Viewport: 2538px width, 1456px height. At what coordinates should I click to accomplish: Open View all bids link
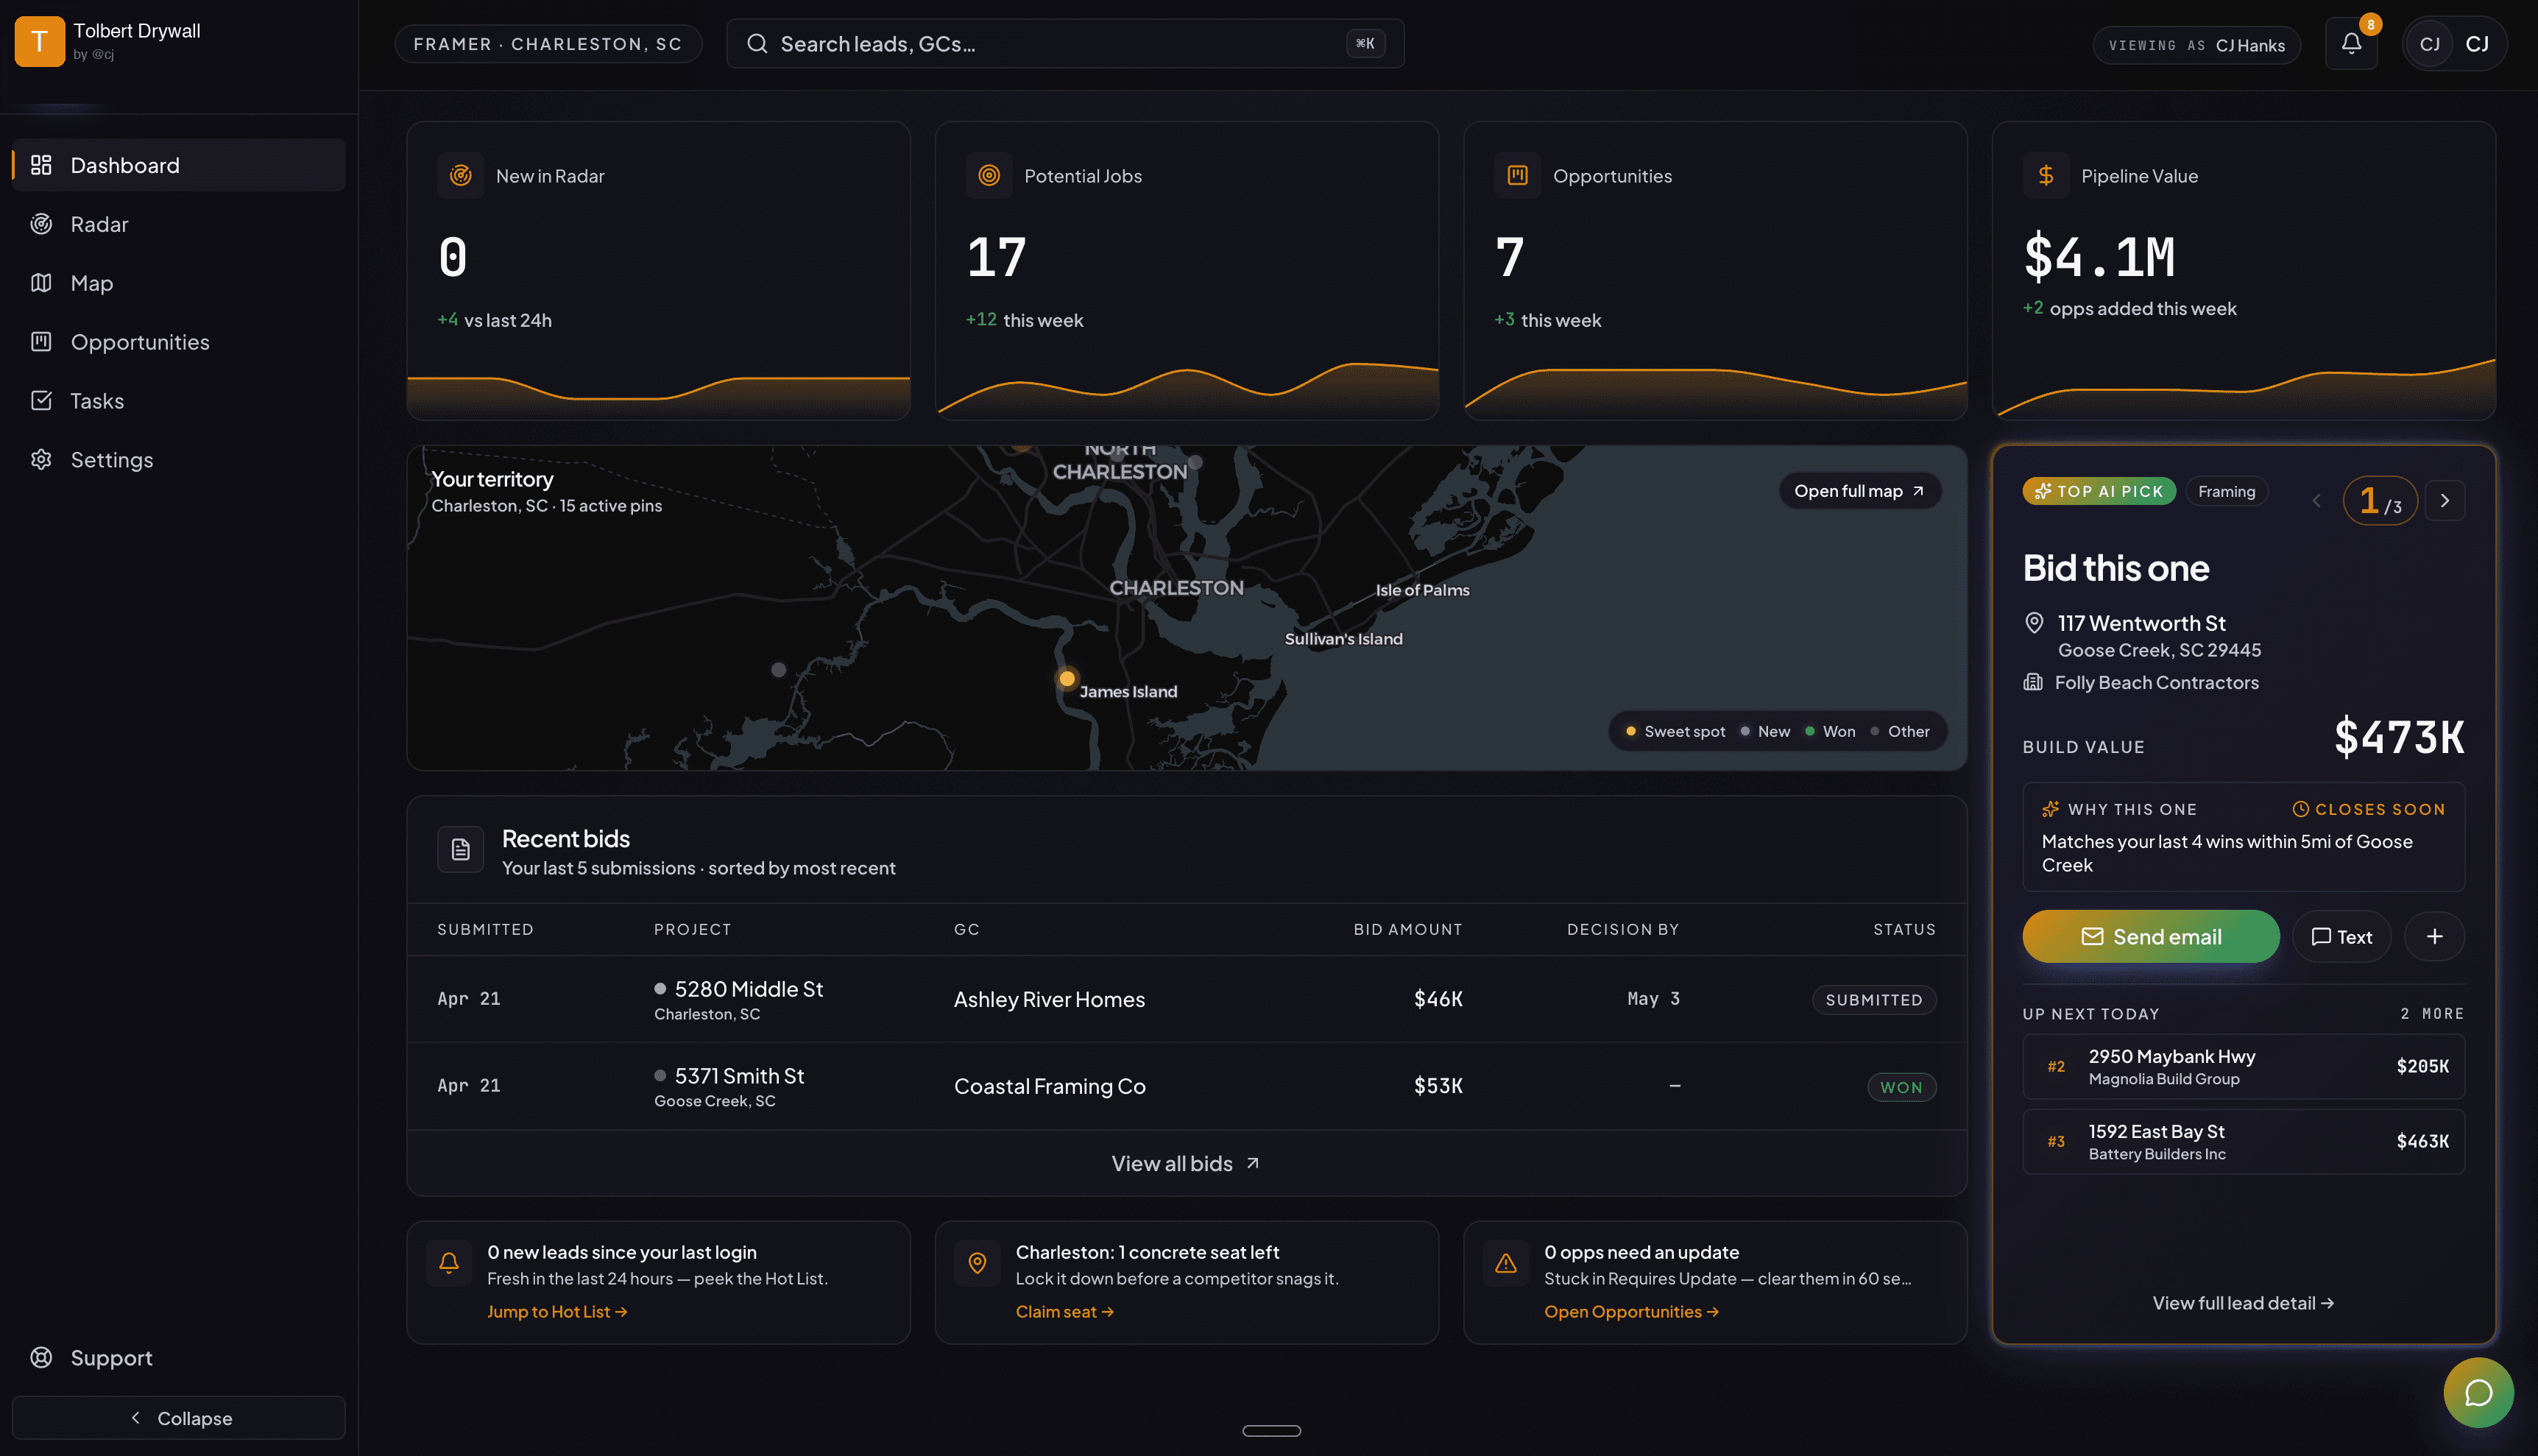[1186, 1163]
